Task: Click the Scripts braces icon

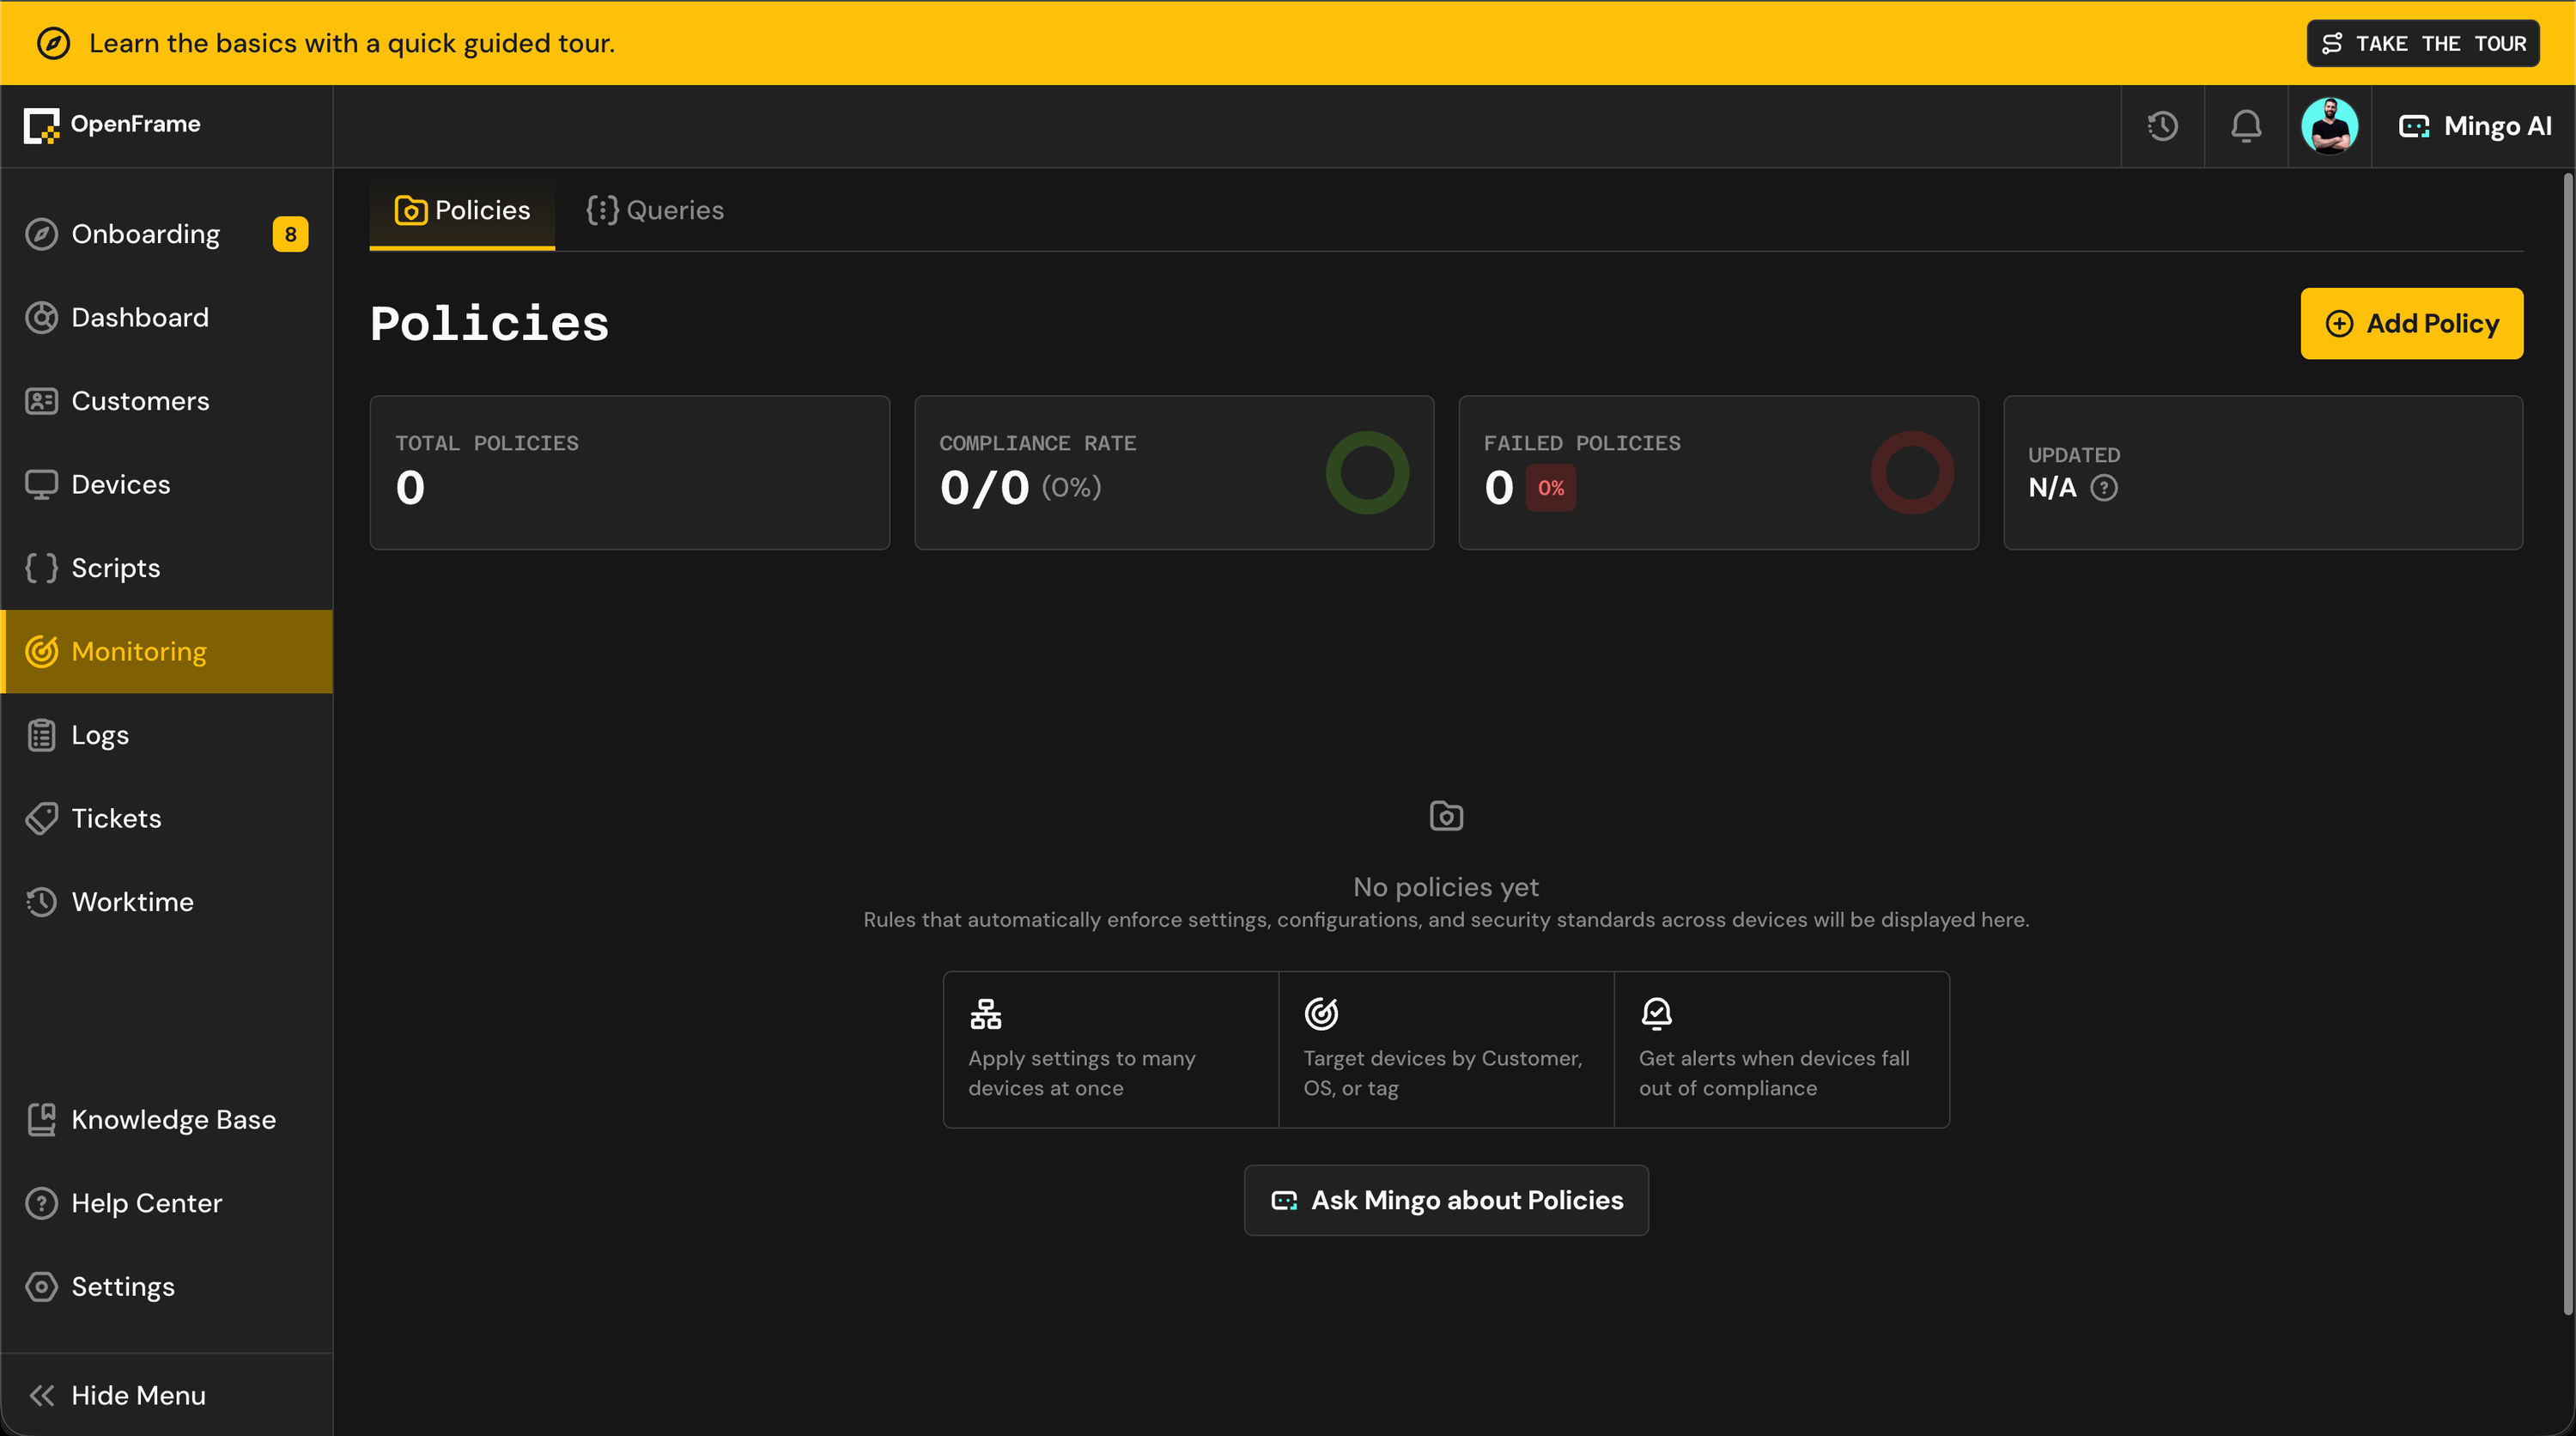Action: click(x=41, y=568)
